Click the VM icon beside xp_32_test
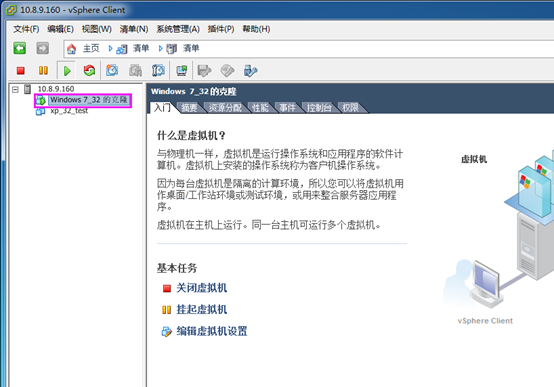This screenshot has height=387, width=554. click(40, 111)
